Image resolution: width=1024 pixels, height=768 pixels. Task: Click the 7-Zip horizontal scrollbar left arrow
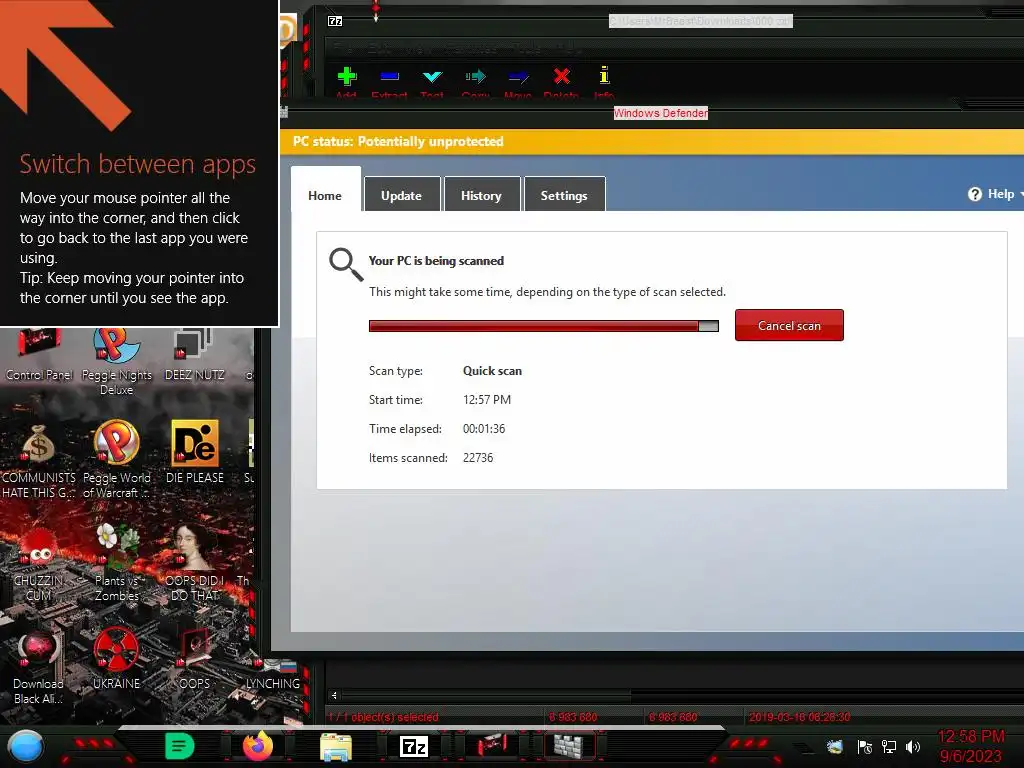click(x=334, y=696)
